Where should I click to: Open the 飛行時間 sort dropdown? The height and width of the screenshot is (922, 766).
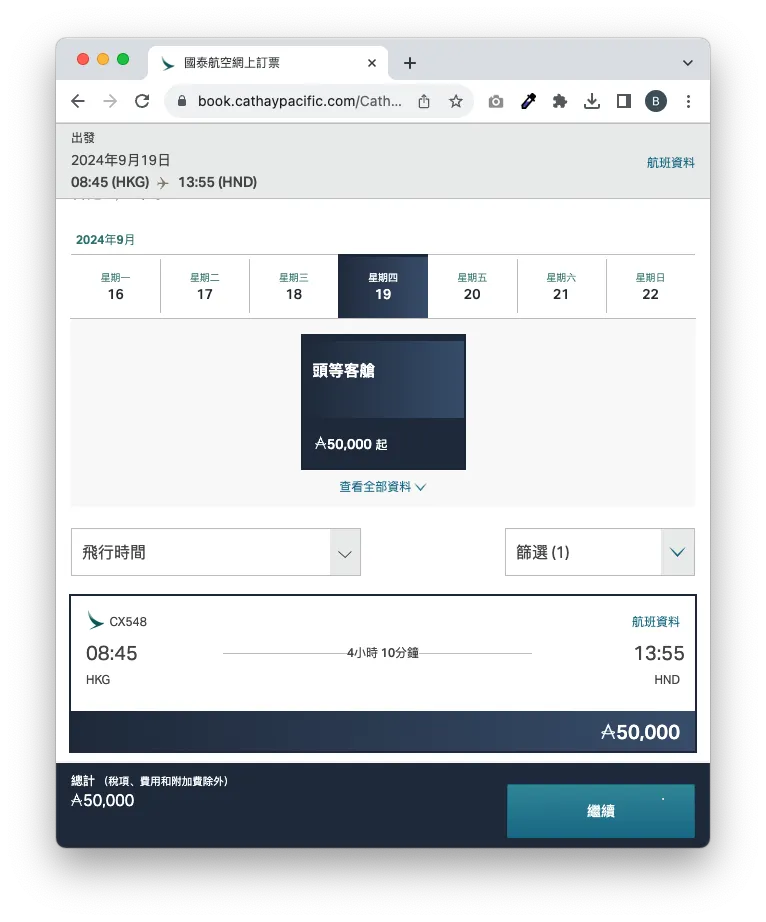[216, 552]
